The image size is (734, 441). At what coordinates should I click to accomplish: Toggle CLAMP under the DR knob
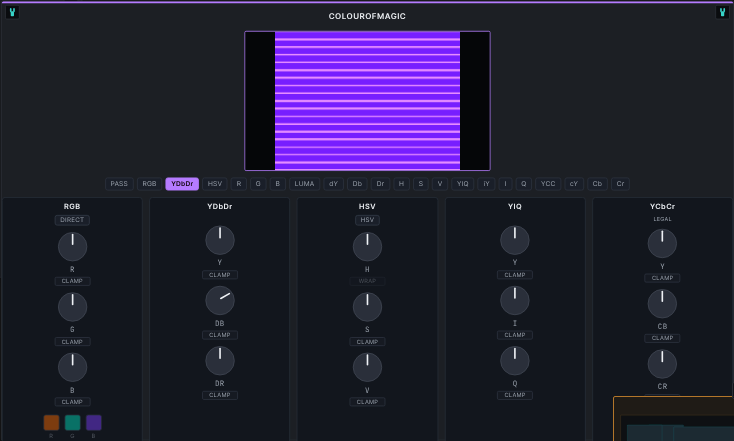pos(220,395)
